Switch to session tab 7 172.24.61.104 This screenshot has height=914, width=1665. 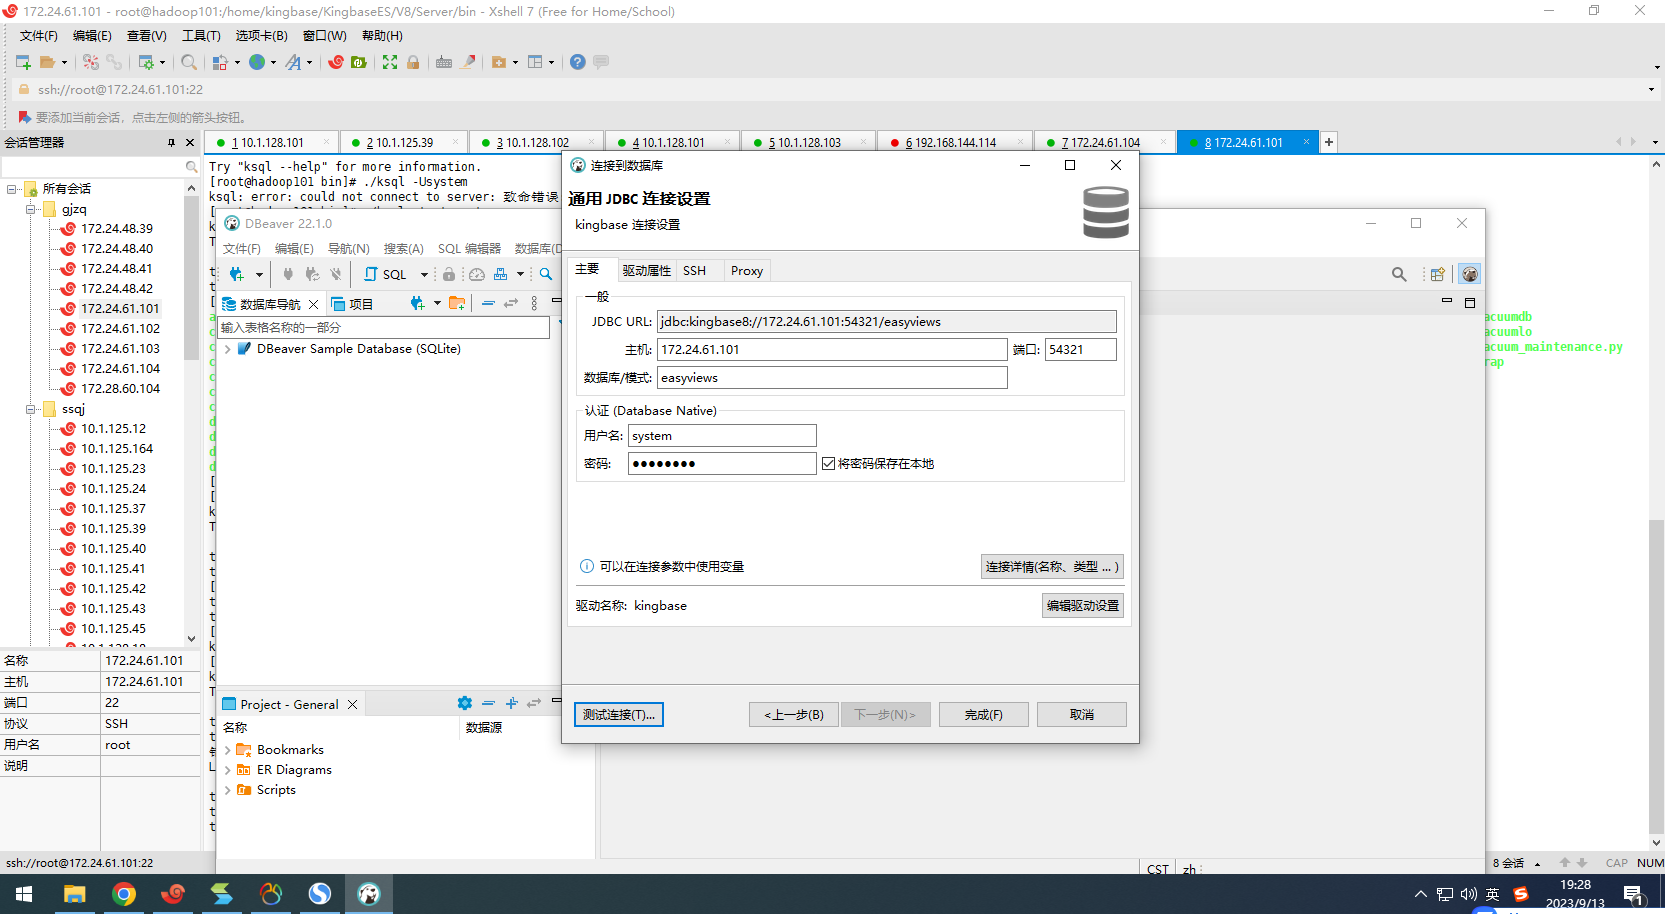[1102, 142]
